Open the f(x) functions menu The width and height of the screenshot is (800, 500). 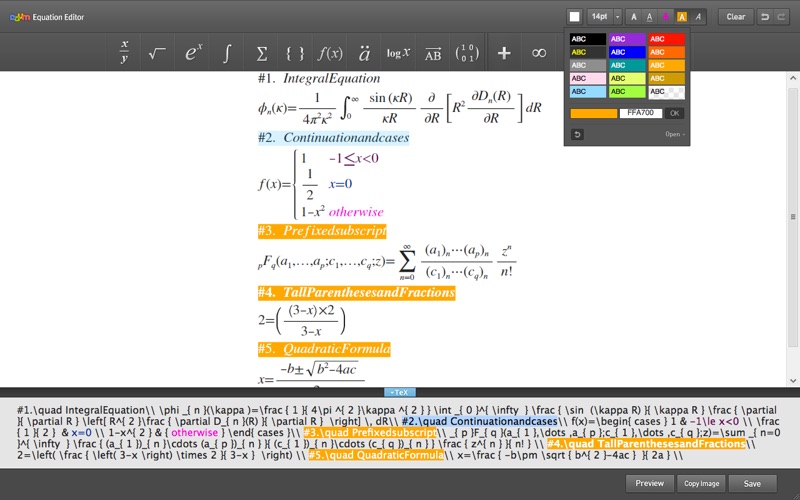point(329,52)
